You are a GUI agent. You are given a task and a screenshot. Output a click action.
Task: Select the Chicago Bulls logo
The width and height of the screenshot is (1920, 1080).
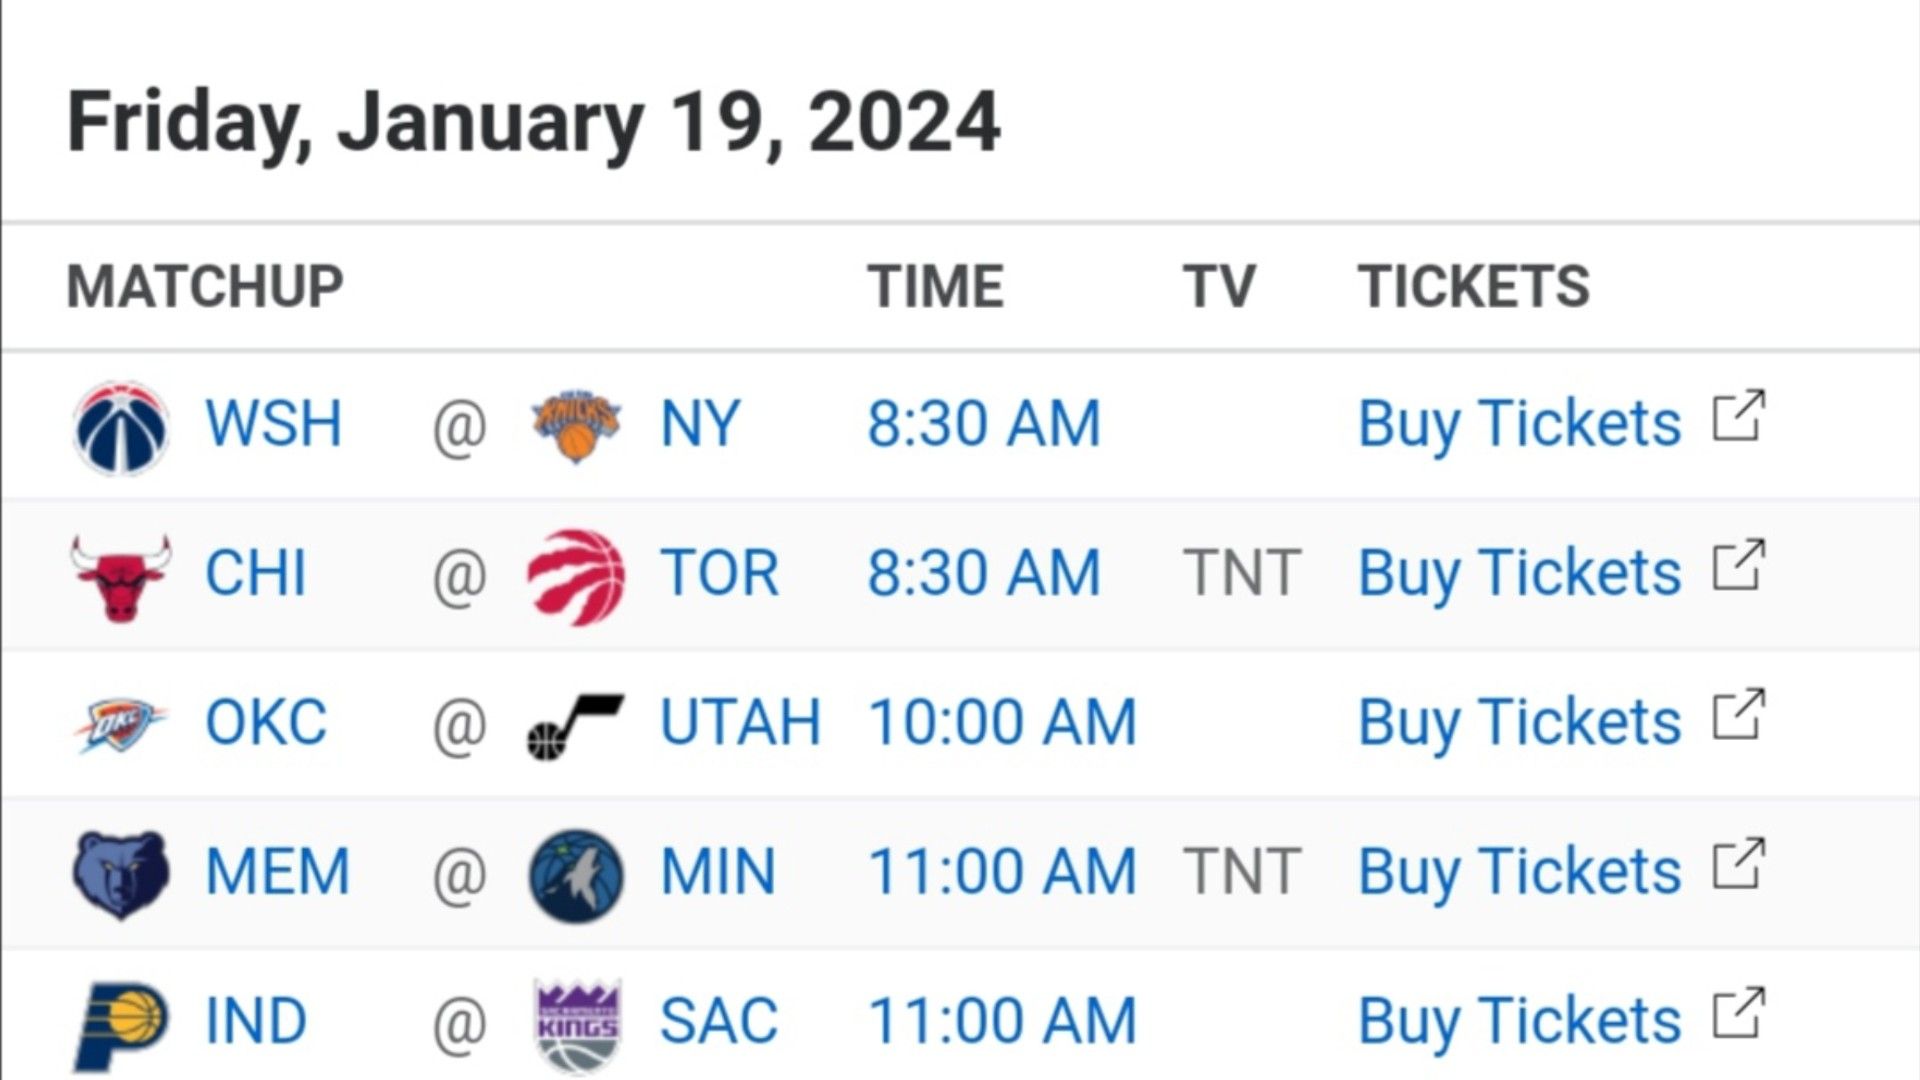[121, 577]
